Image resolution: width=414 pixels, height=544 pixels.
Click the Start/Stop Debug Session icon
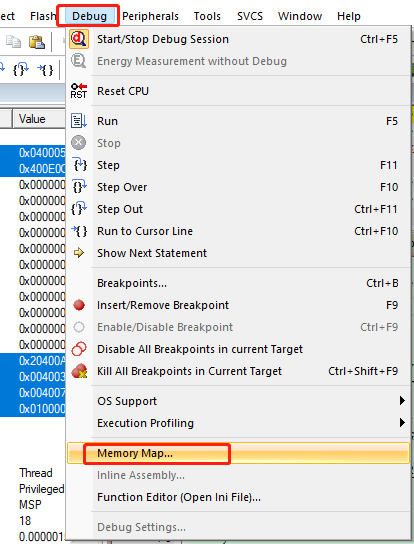79,39
